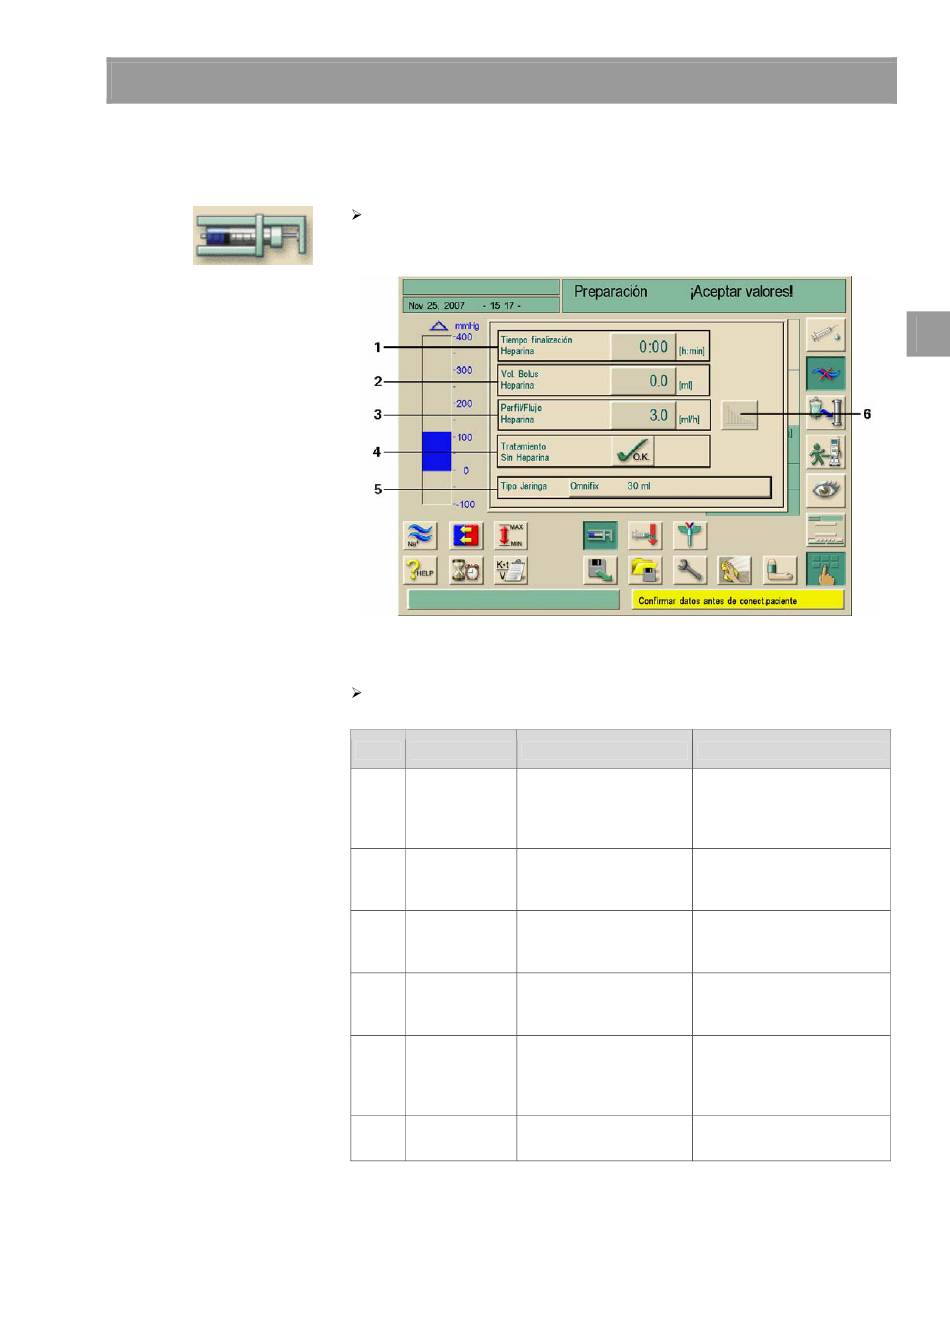Click the 3.0 Perfil/Flujo Heparina value field

[x=643, y=415]
